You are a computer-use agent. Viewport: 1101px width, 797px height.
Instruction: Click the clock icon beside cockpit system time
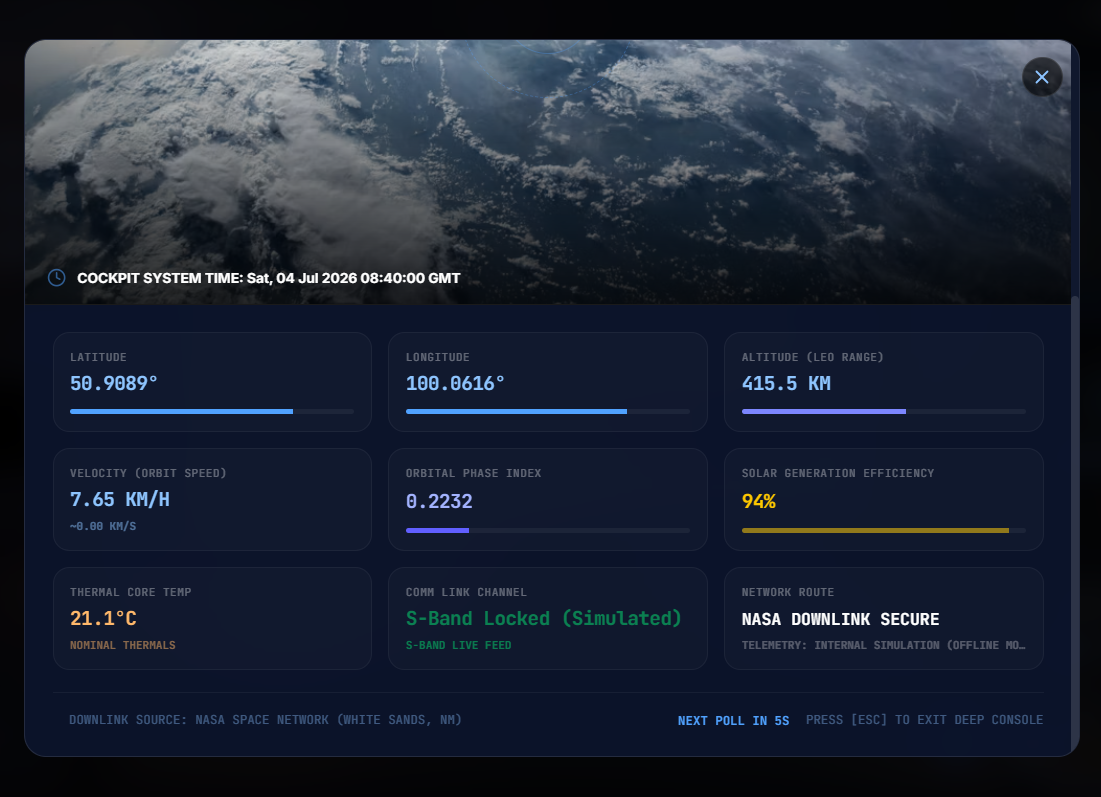point(56,278)
